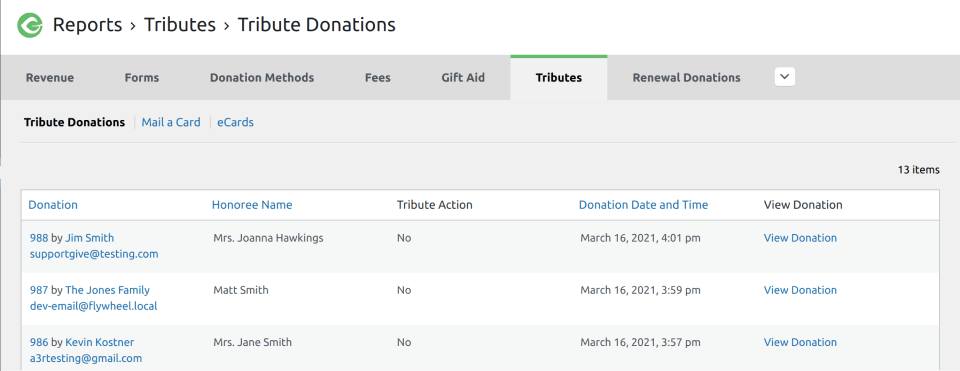Open donation number 987
Image resolution: width=960 pixels, height=371 pixels.
click(x=39, y=290)
